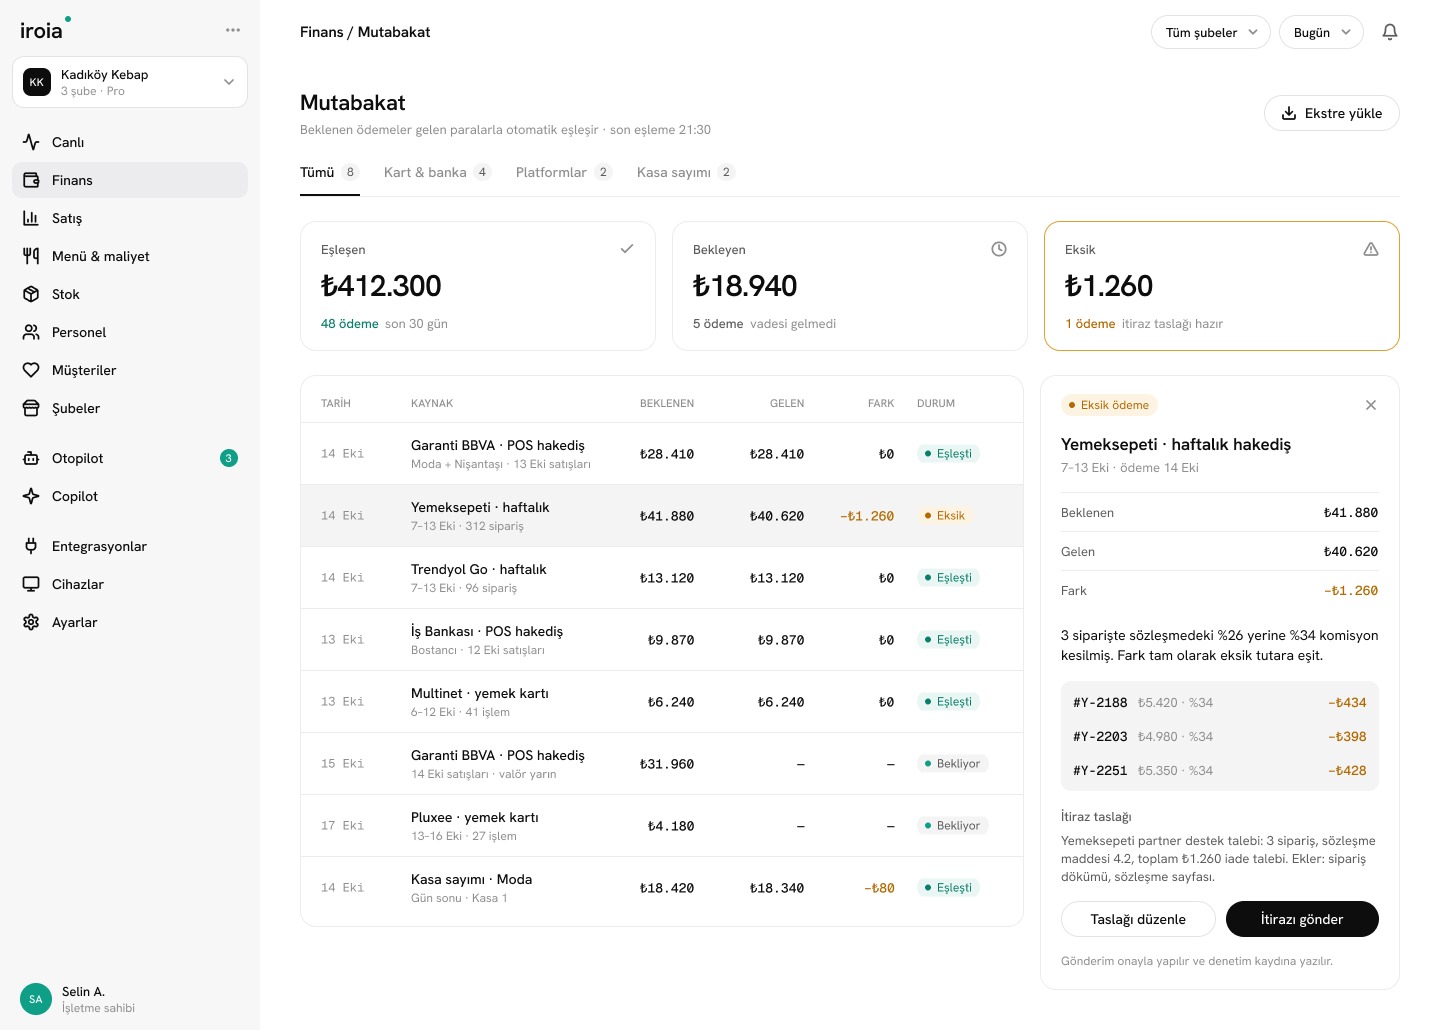Click the Cihazlar monitor icon
The image size is (1440, 1030).
point(31,584)
